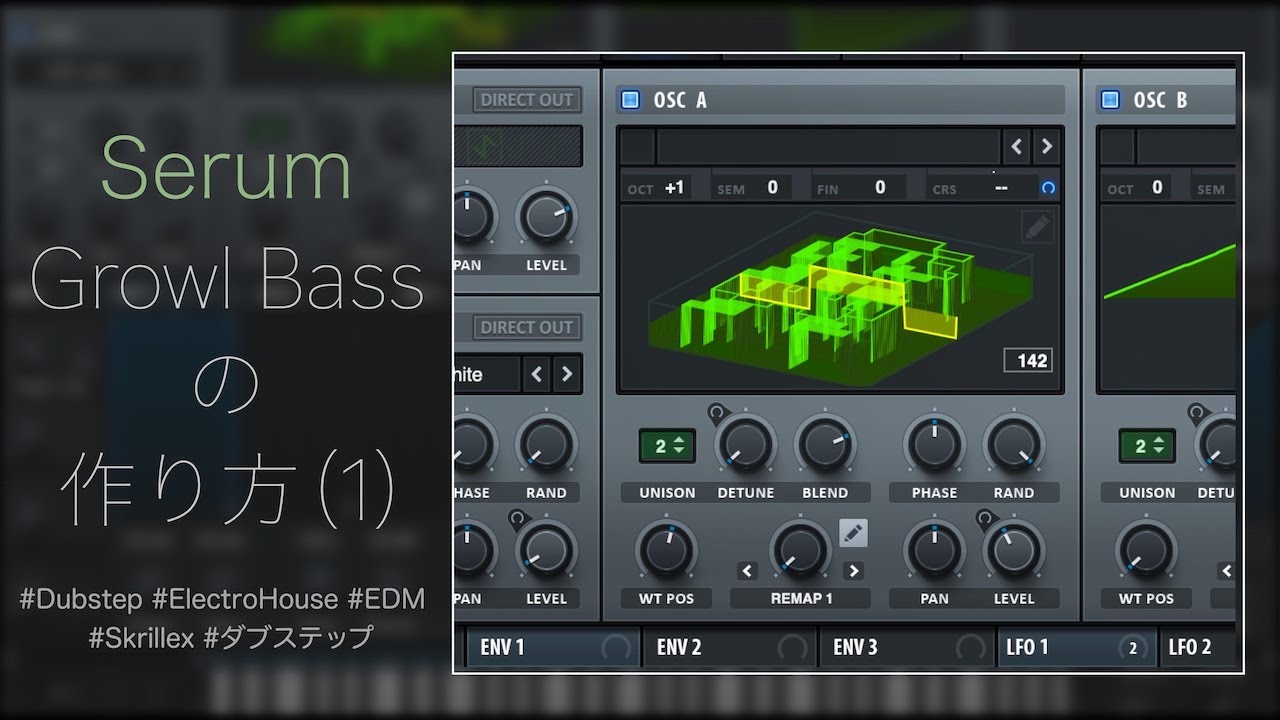Click noise oscillator LEVEL knob
Viewport: 1280px width, 720px height.
click(546, 550)
